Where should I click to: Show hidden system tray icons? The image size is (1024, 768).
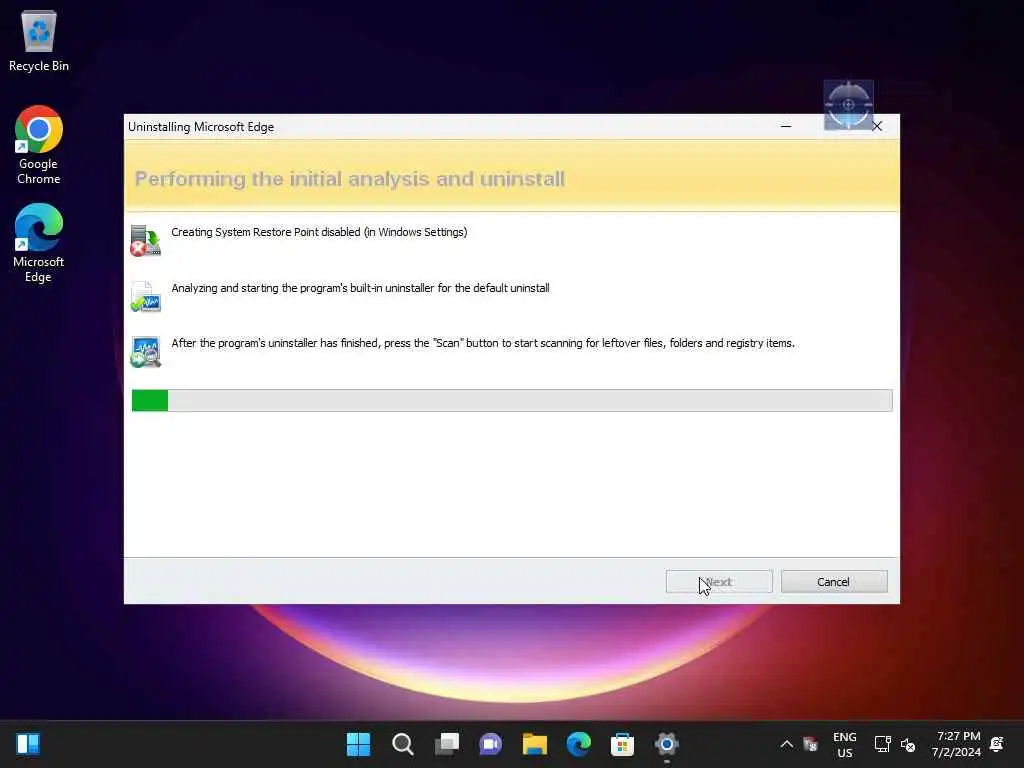coord(787,744)
